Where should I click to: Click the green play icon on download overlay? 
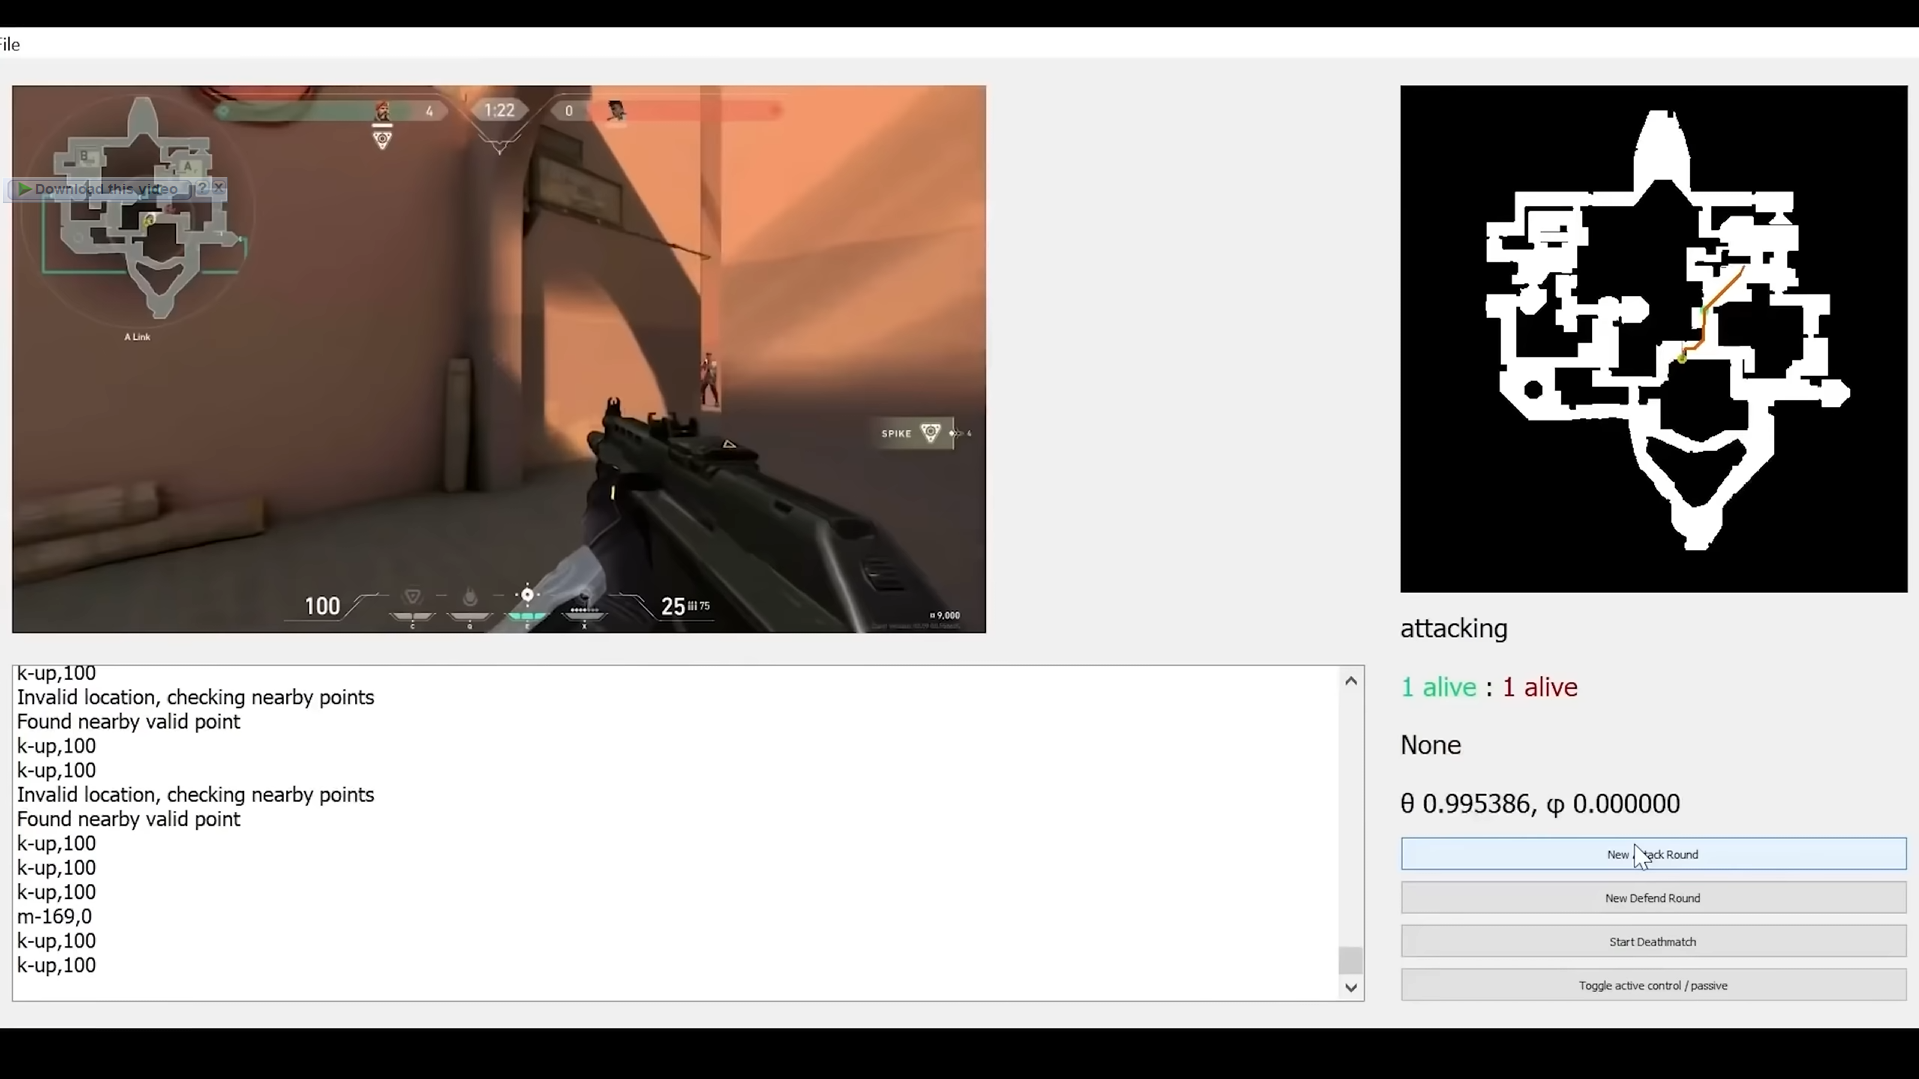tap(24, 189)
